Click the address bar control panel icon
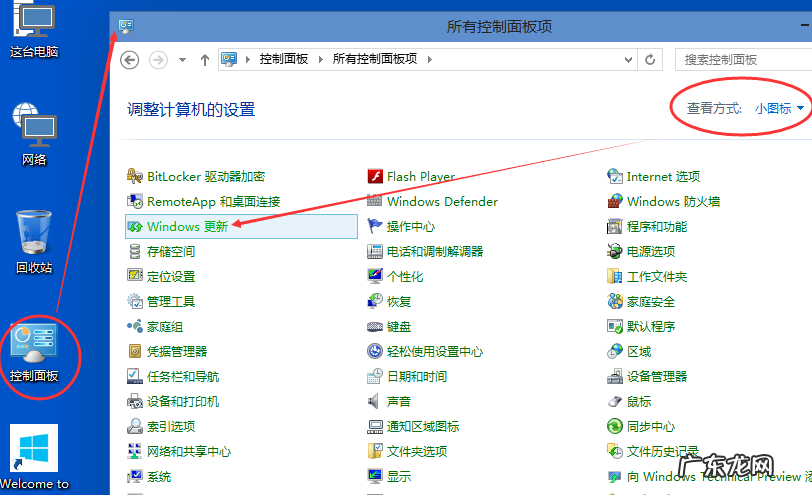This screenshot has height=495, width=812. [x=229, y=59]
